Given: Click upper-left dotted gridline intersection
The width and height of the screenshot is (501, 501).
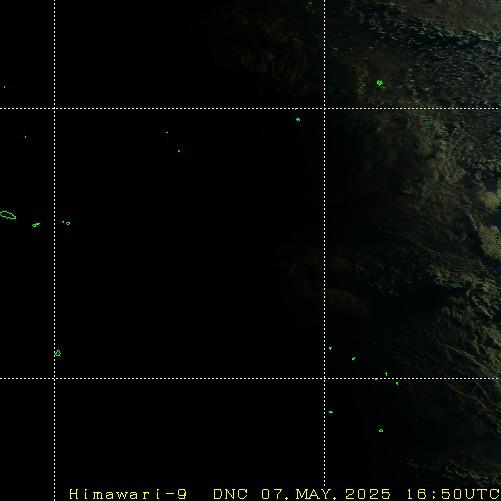Looking at the screenshot, I should click(54, 108).
